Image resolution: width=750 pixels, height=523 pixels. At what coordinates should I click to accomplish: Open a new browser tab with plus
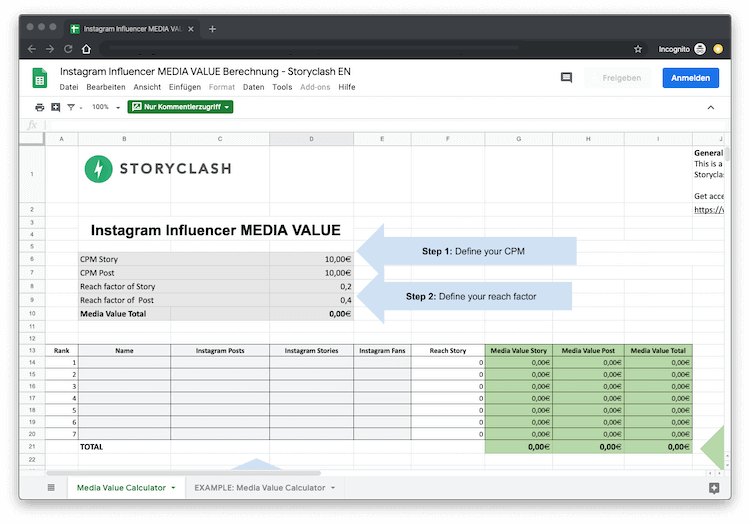(x=212, y=29)
